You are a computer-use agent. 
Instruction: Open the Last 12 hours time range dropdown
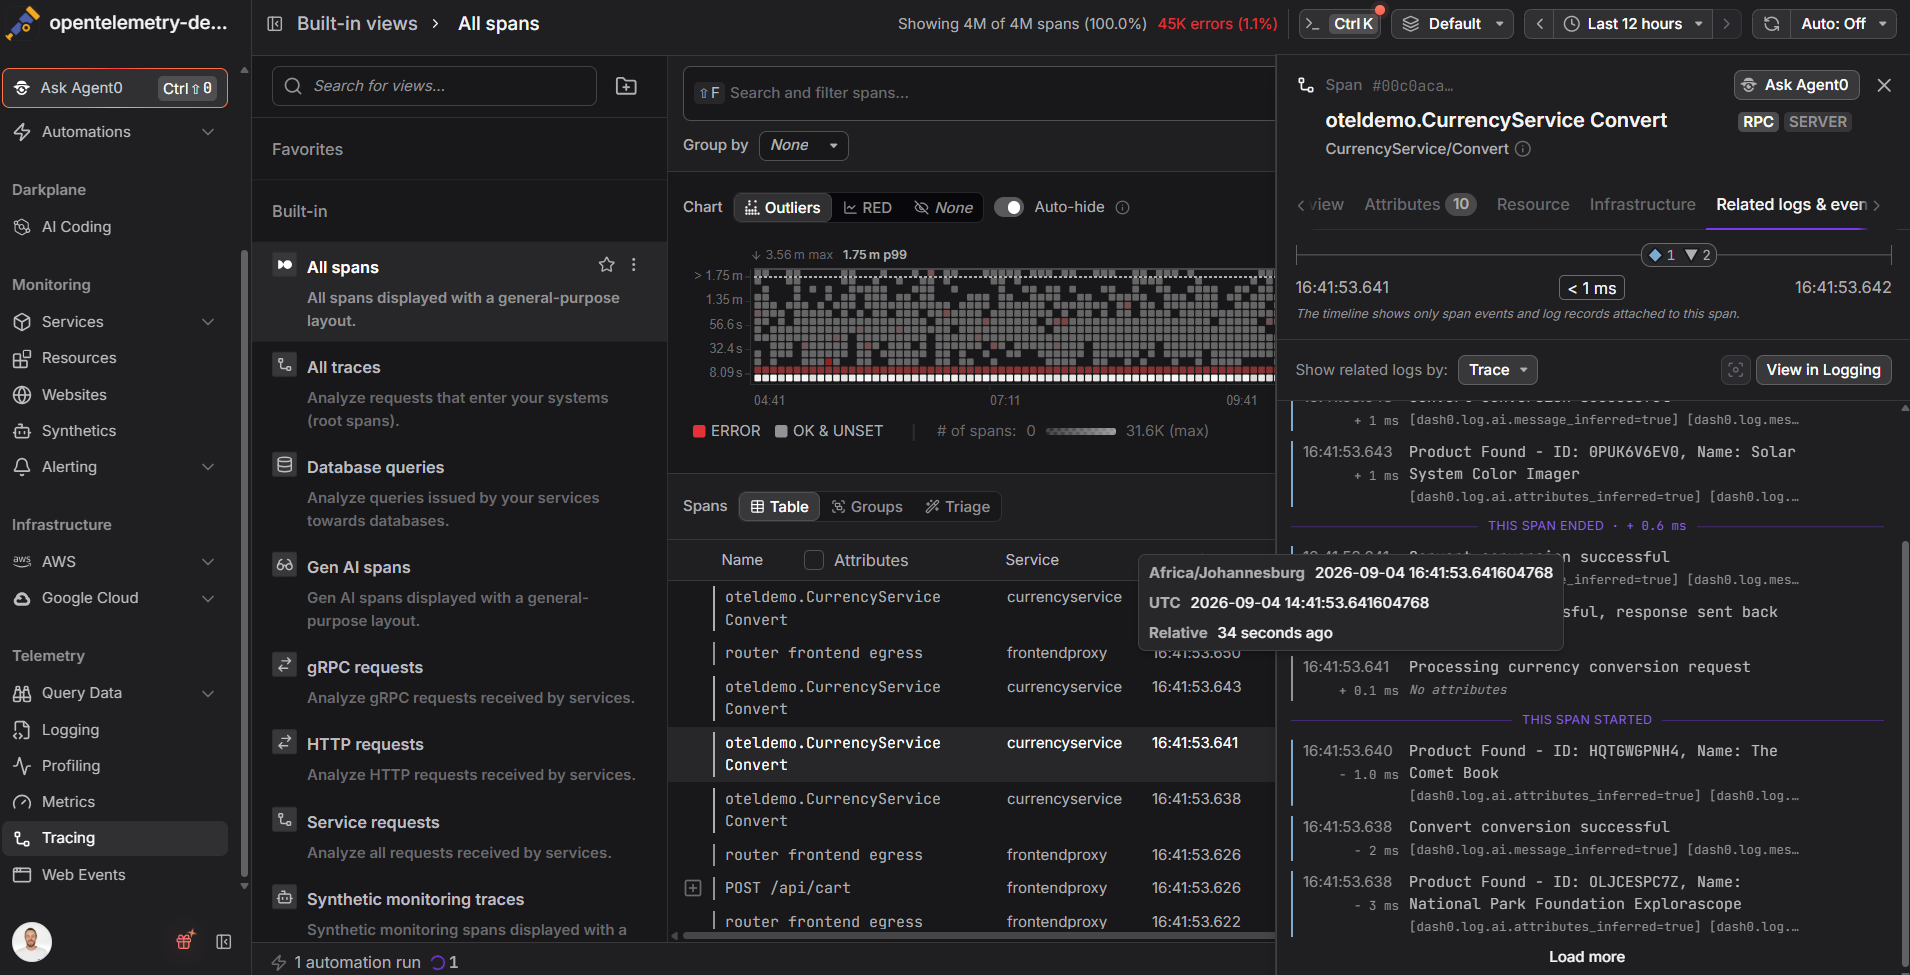coord(1634,24)
